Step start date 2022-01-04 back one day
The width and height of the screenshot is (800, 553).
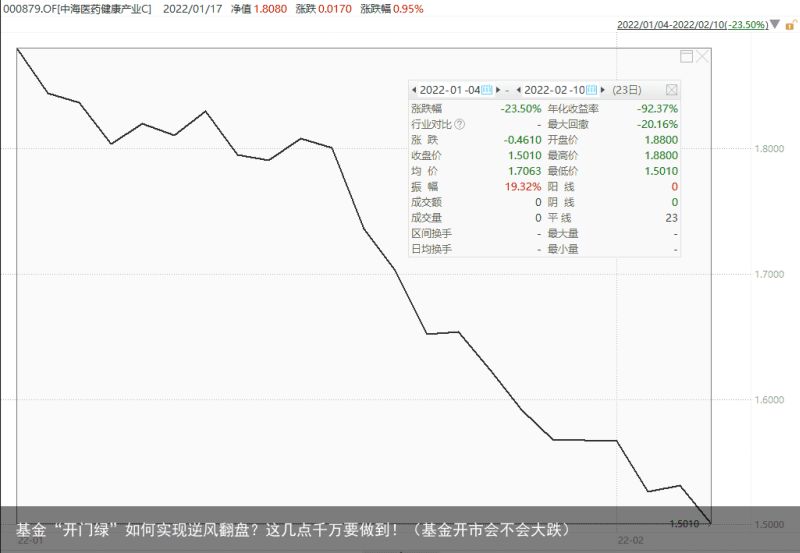pos(414,90)
